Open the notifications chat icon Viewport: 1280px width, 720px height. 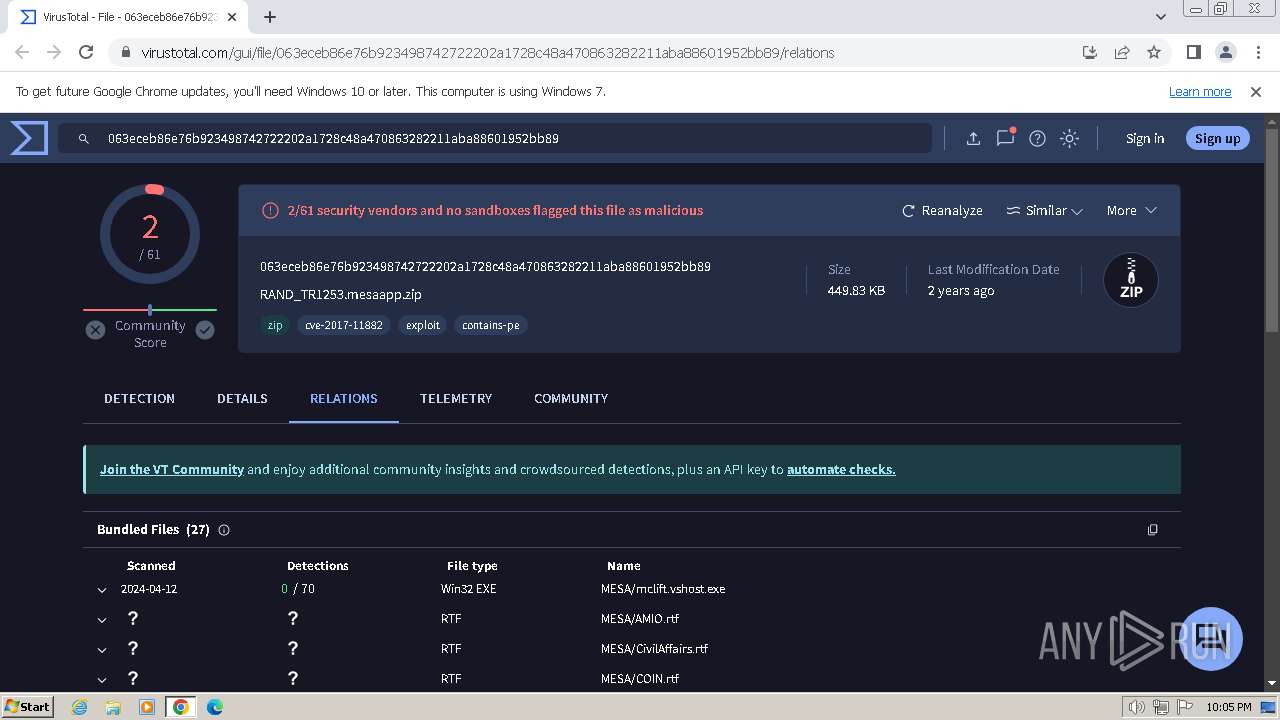[1006, 138]
